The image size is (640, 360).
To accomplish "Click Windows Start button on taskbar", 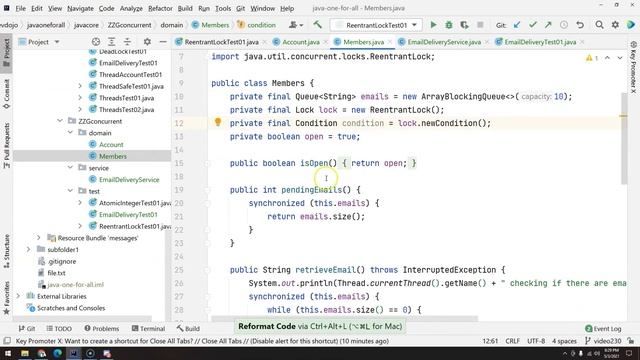I will click(8, 353).
